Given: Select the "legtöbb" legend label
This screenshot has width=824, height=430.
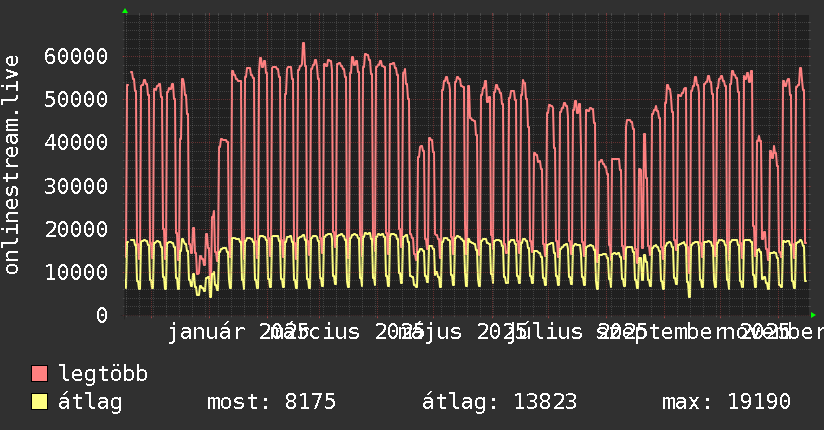Looking at the screenshot, I should point(103,375).
